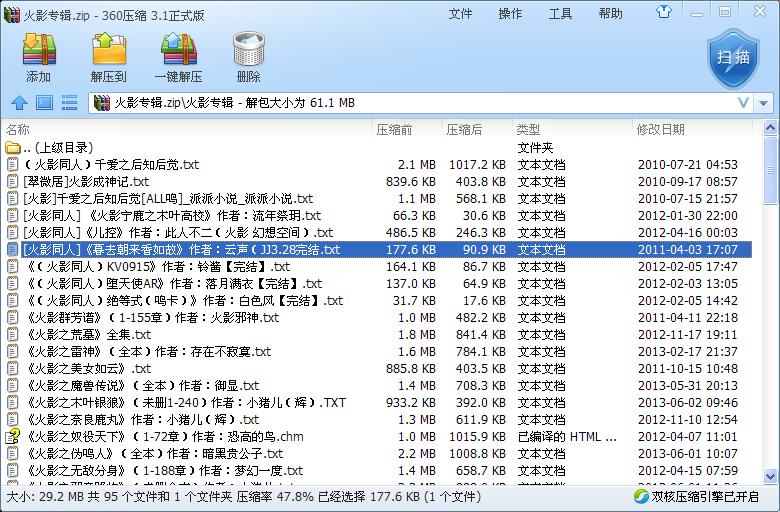Click the 添加 (Add) toolbar icon
The width and height of the screenshot is (780, 512).
coord(38,56)
